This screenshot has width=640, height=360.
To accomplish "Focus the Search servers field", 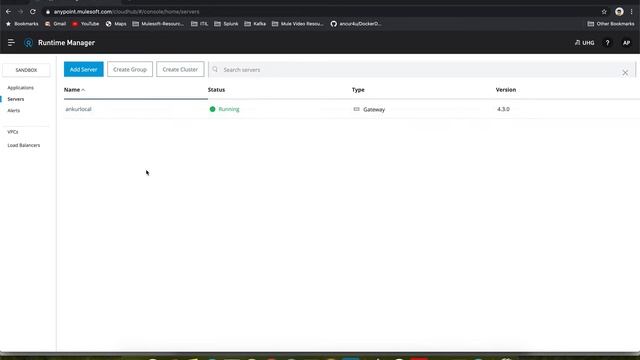I will (x=422, y=70).
